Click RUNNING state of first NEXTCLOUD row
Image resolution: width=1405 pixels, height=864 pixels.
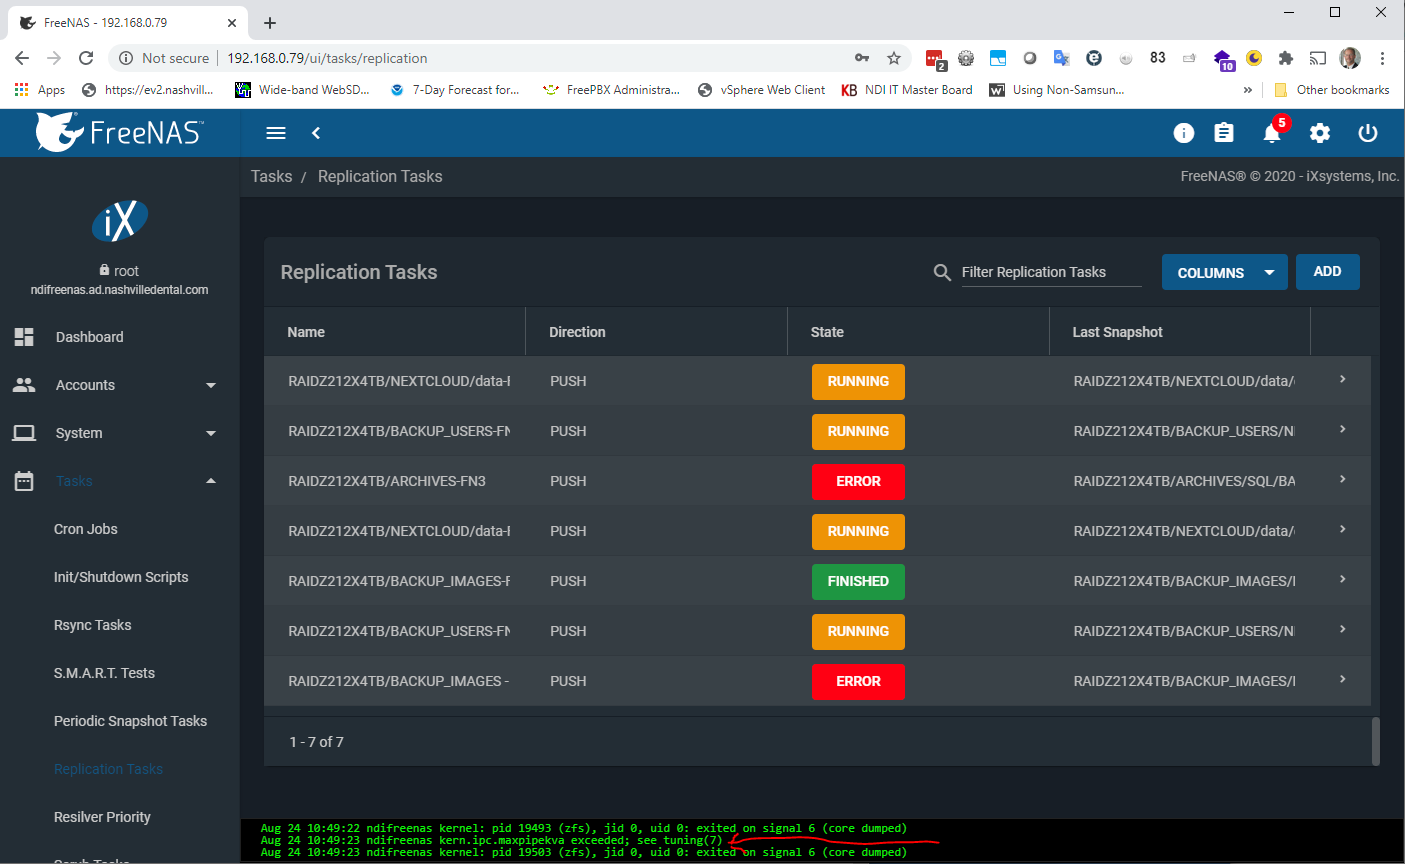click(858, 381)
